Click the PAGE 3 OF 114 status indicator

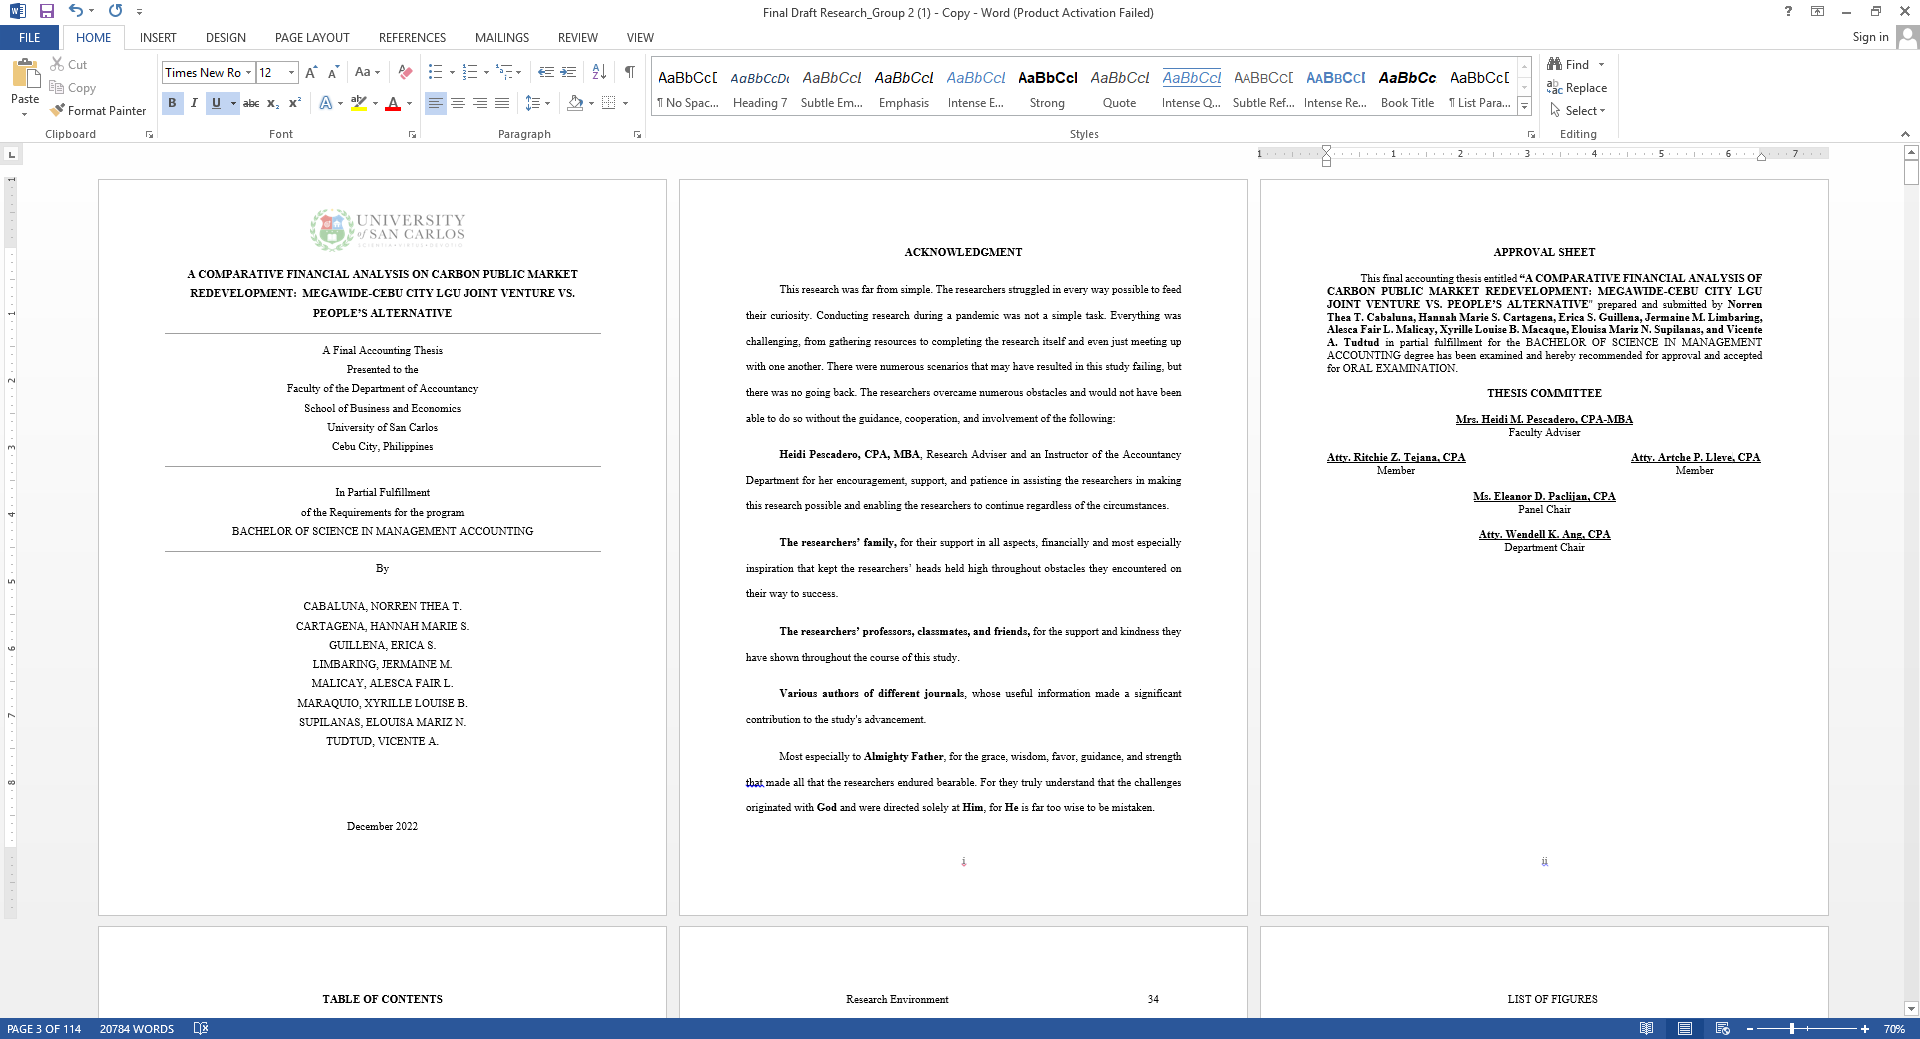[x=44, y=1029]
